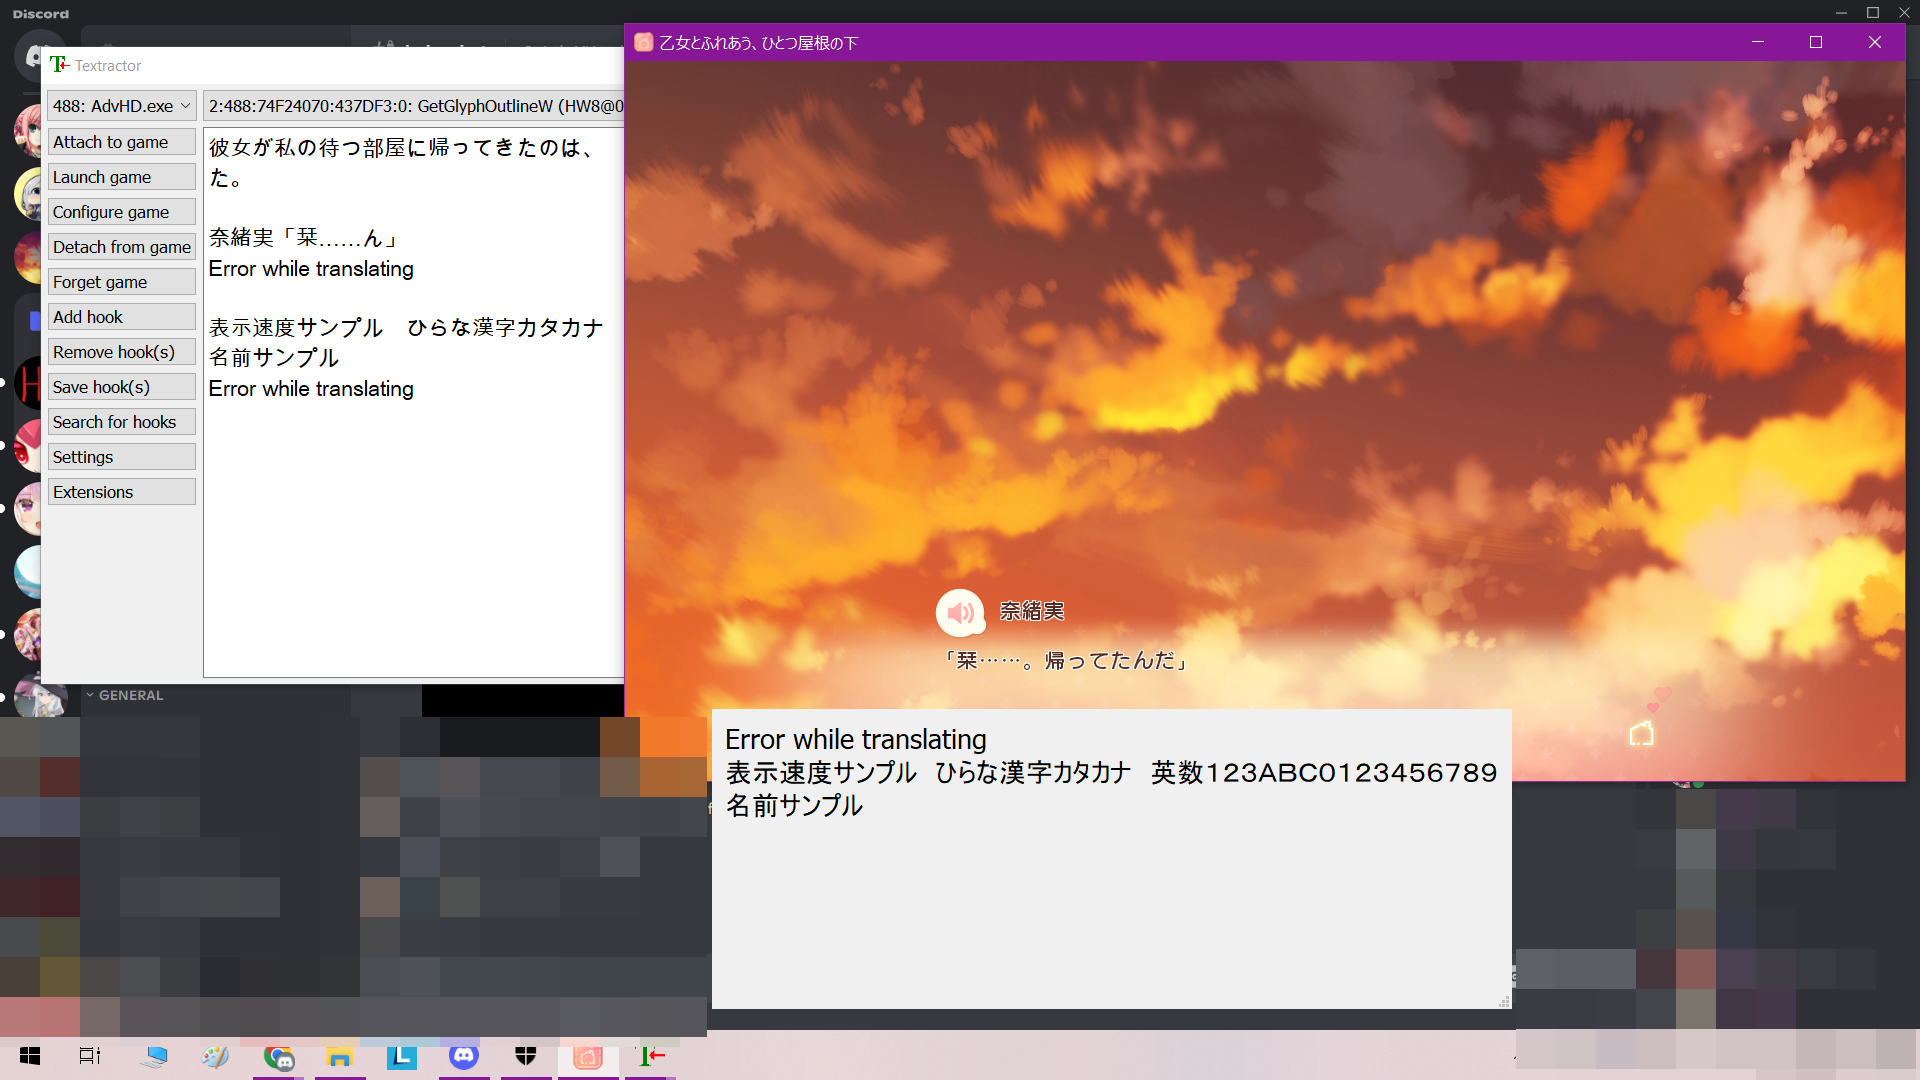Click "Attach to game" in Textractor
The width and height of the screenshot is (1920, 1080).
point(121,141)
